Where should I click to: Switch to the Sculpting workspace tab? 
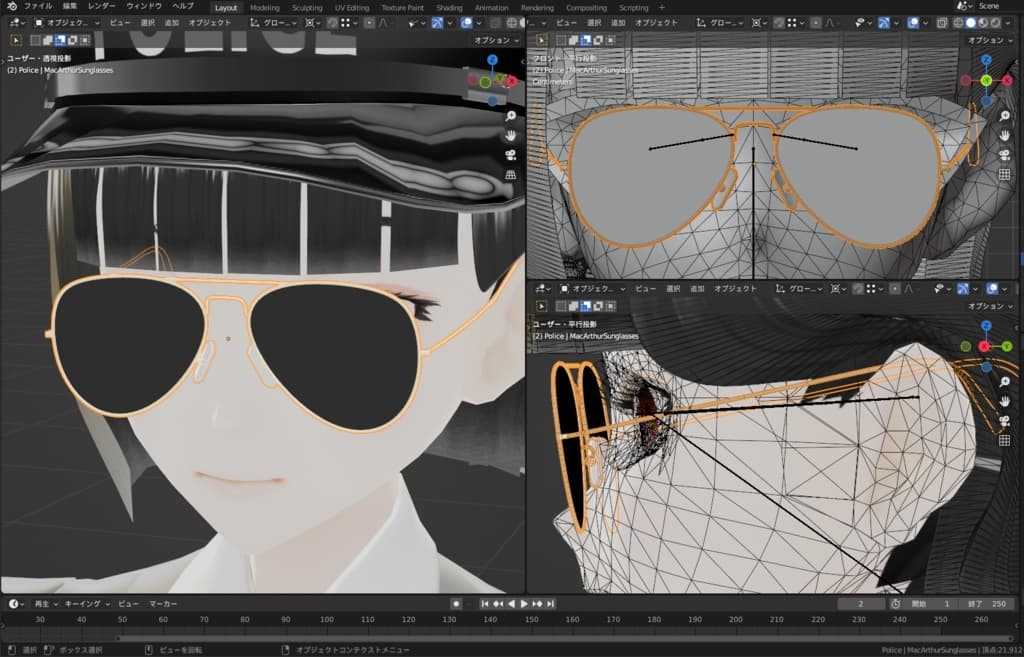pyautogui.click(x=307, y=7)
